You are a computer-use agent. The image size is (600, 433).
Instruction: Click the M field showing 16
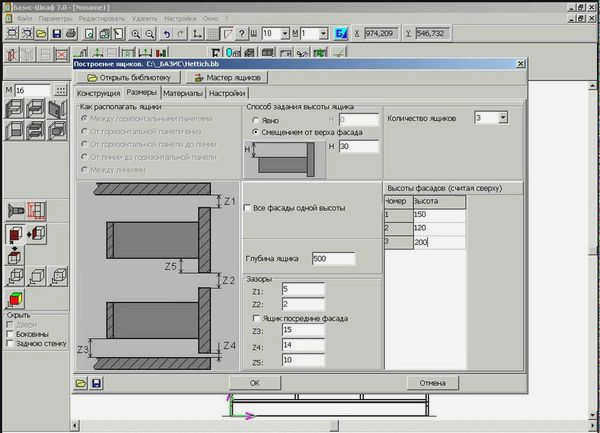click(33, 91)
